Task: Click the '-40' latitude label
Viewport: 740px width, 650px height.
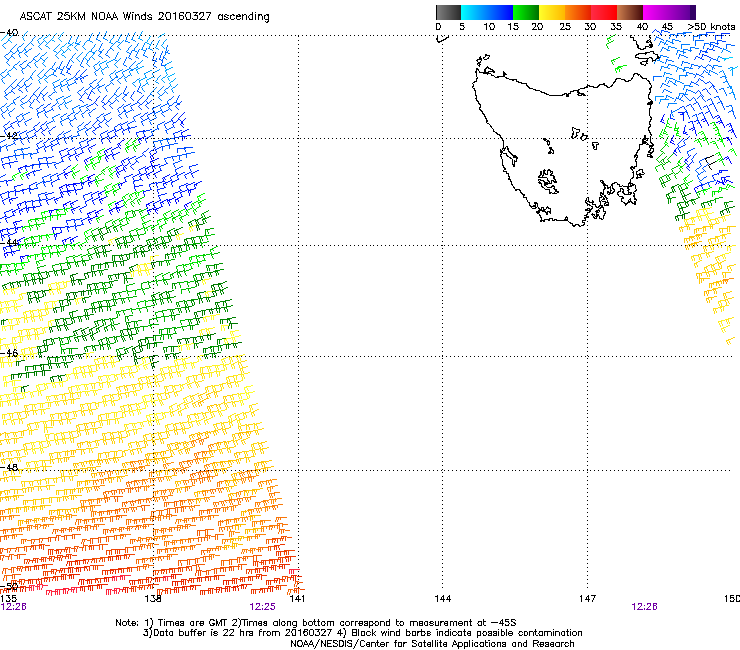Action: (x=9, y=33)
